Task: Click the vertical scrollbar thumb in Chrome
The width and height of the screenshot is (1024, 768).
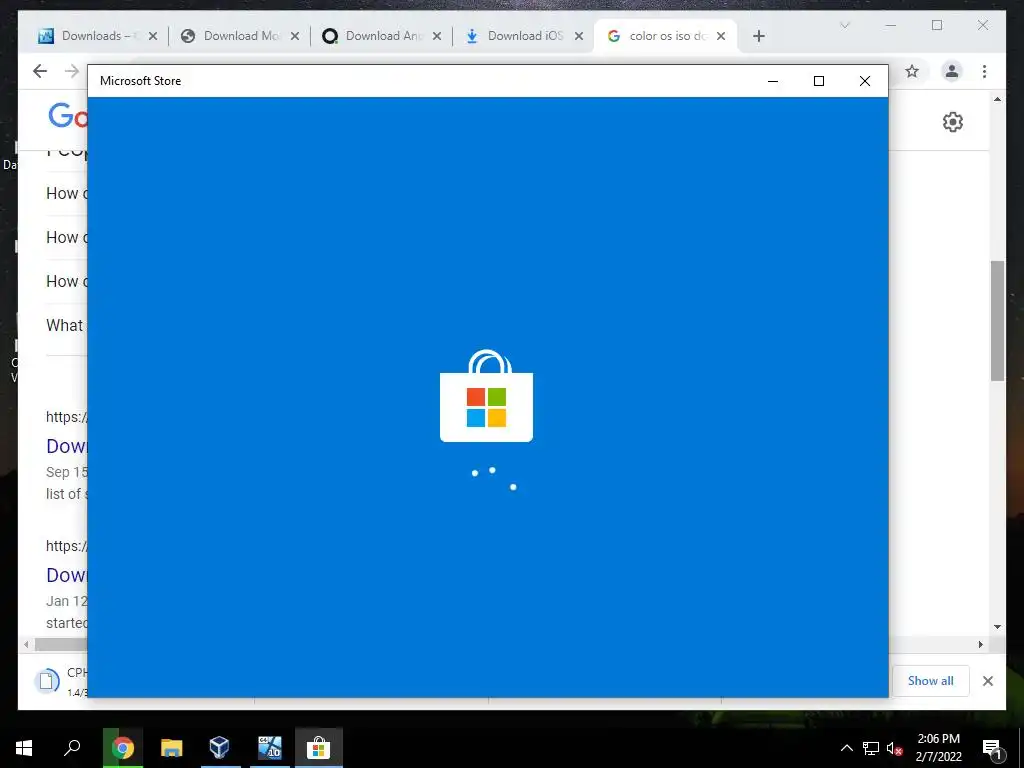Action: pyautogui.click(x=997, y=321)
